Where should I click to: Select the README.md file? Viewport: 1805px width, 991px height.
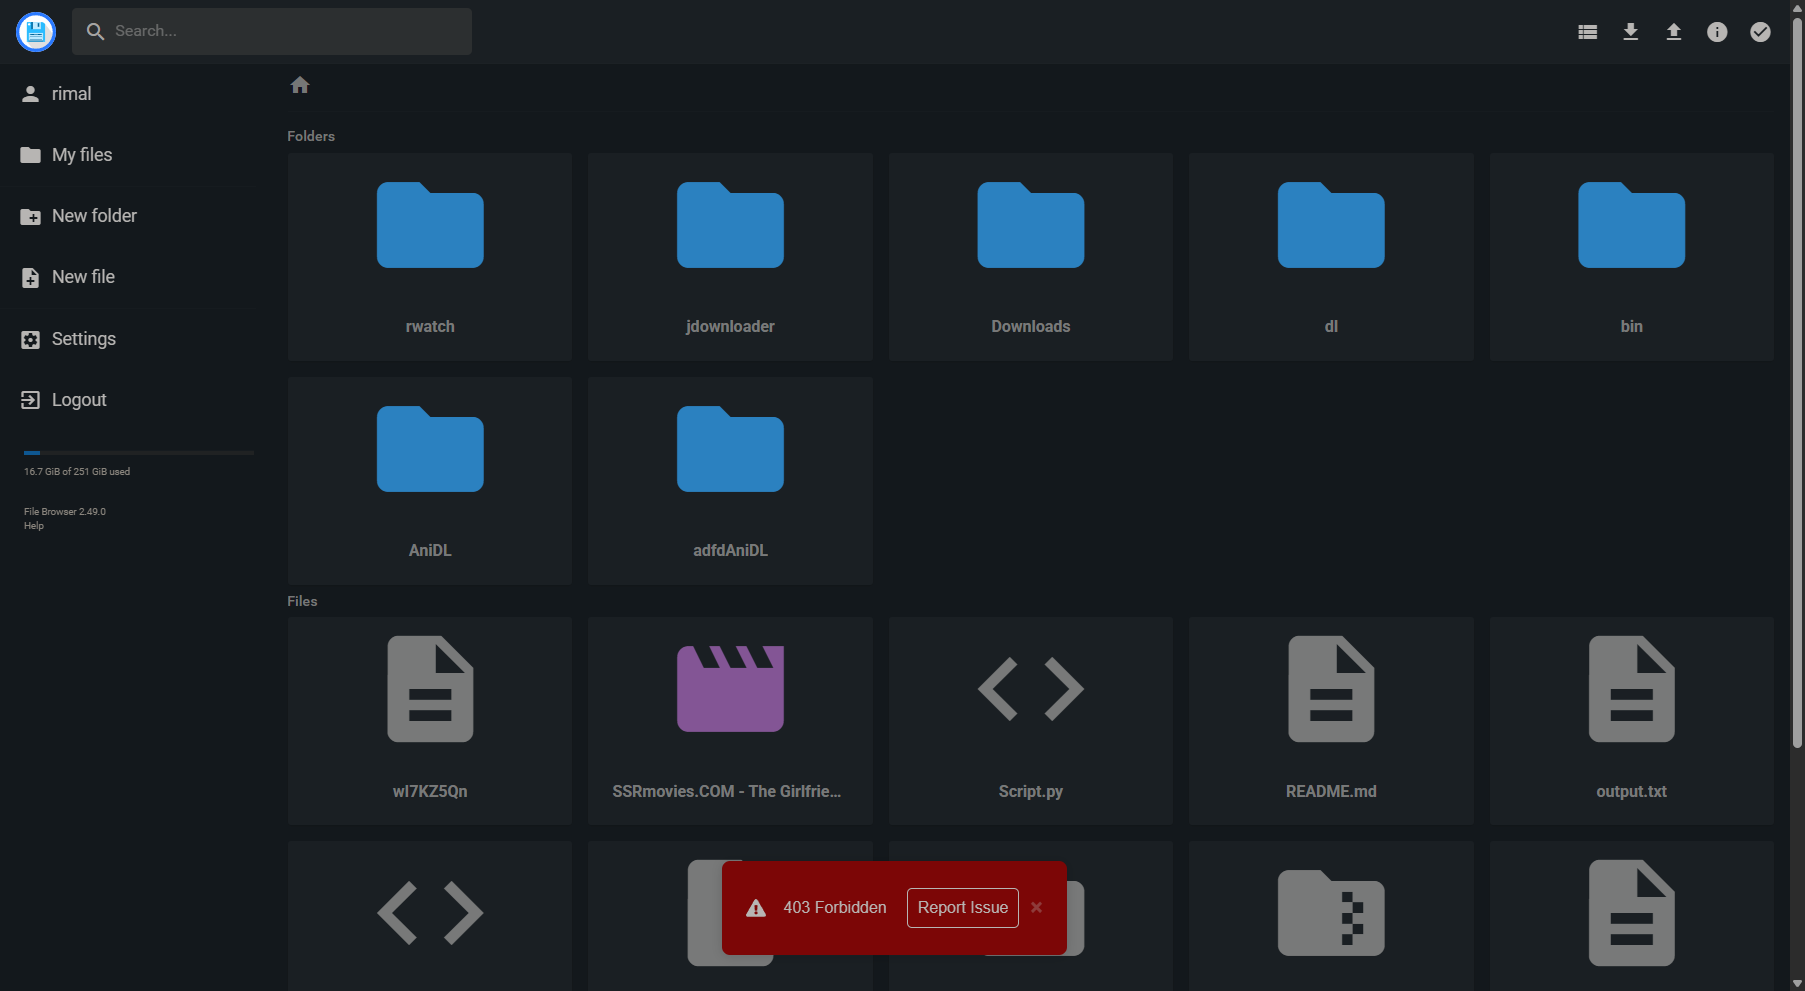[1331, 721]
